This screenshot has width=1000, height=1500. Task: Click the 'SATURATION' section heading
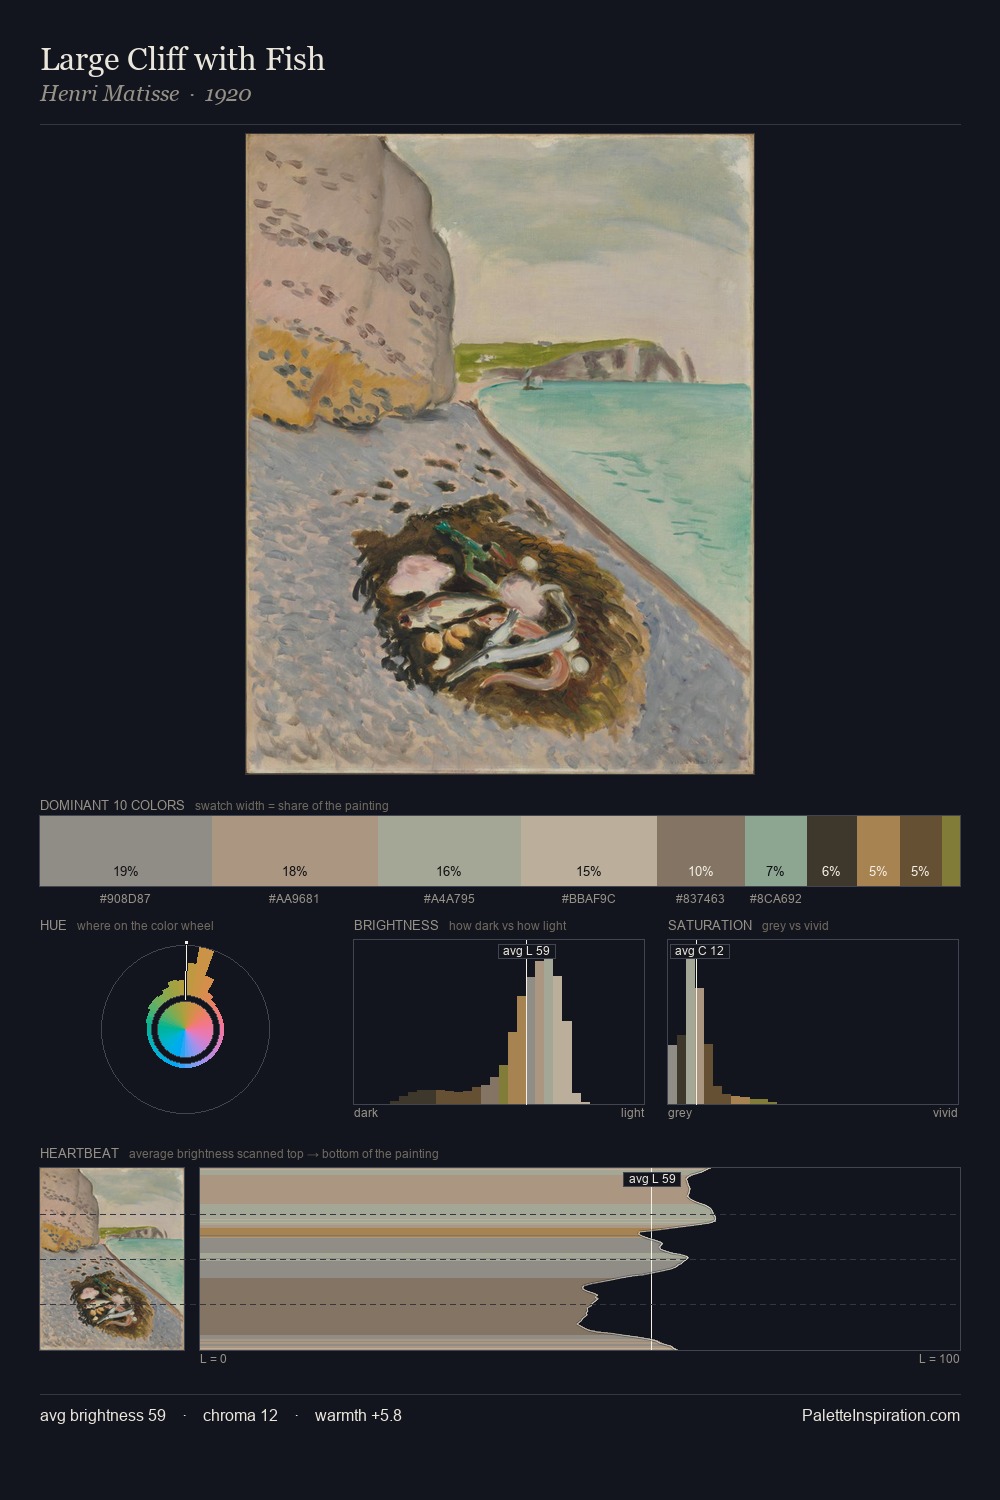click(710, 925)
